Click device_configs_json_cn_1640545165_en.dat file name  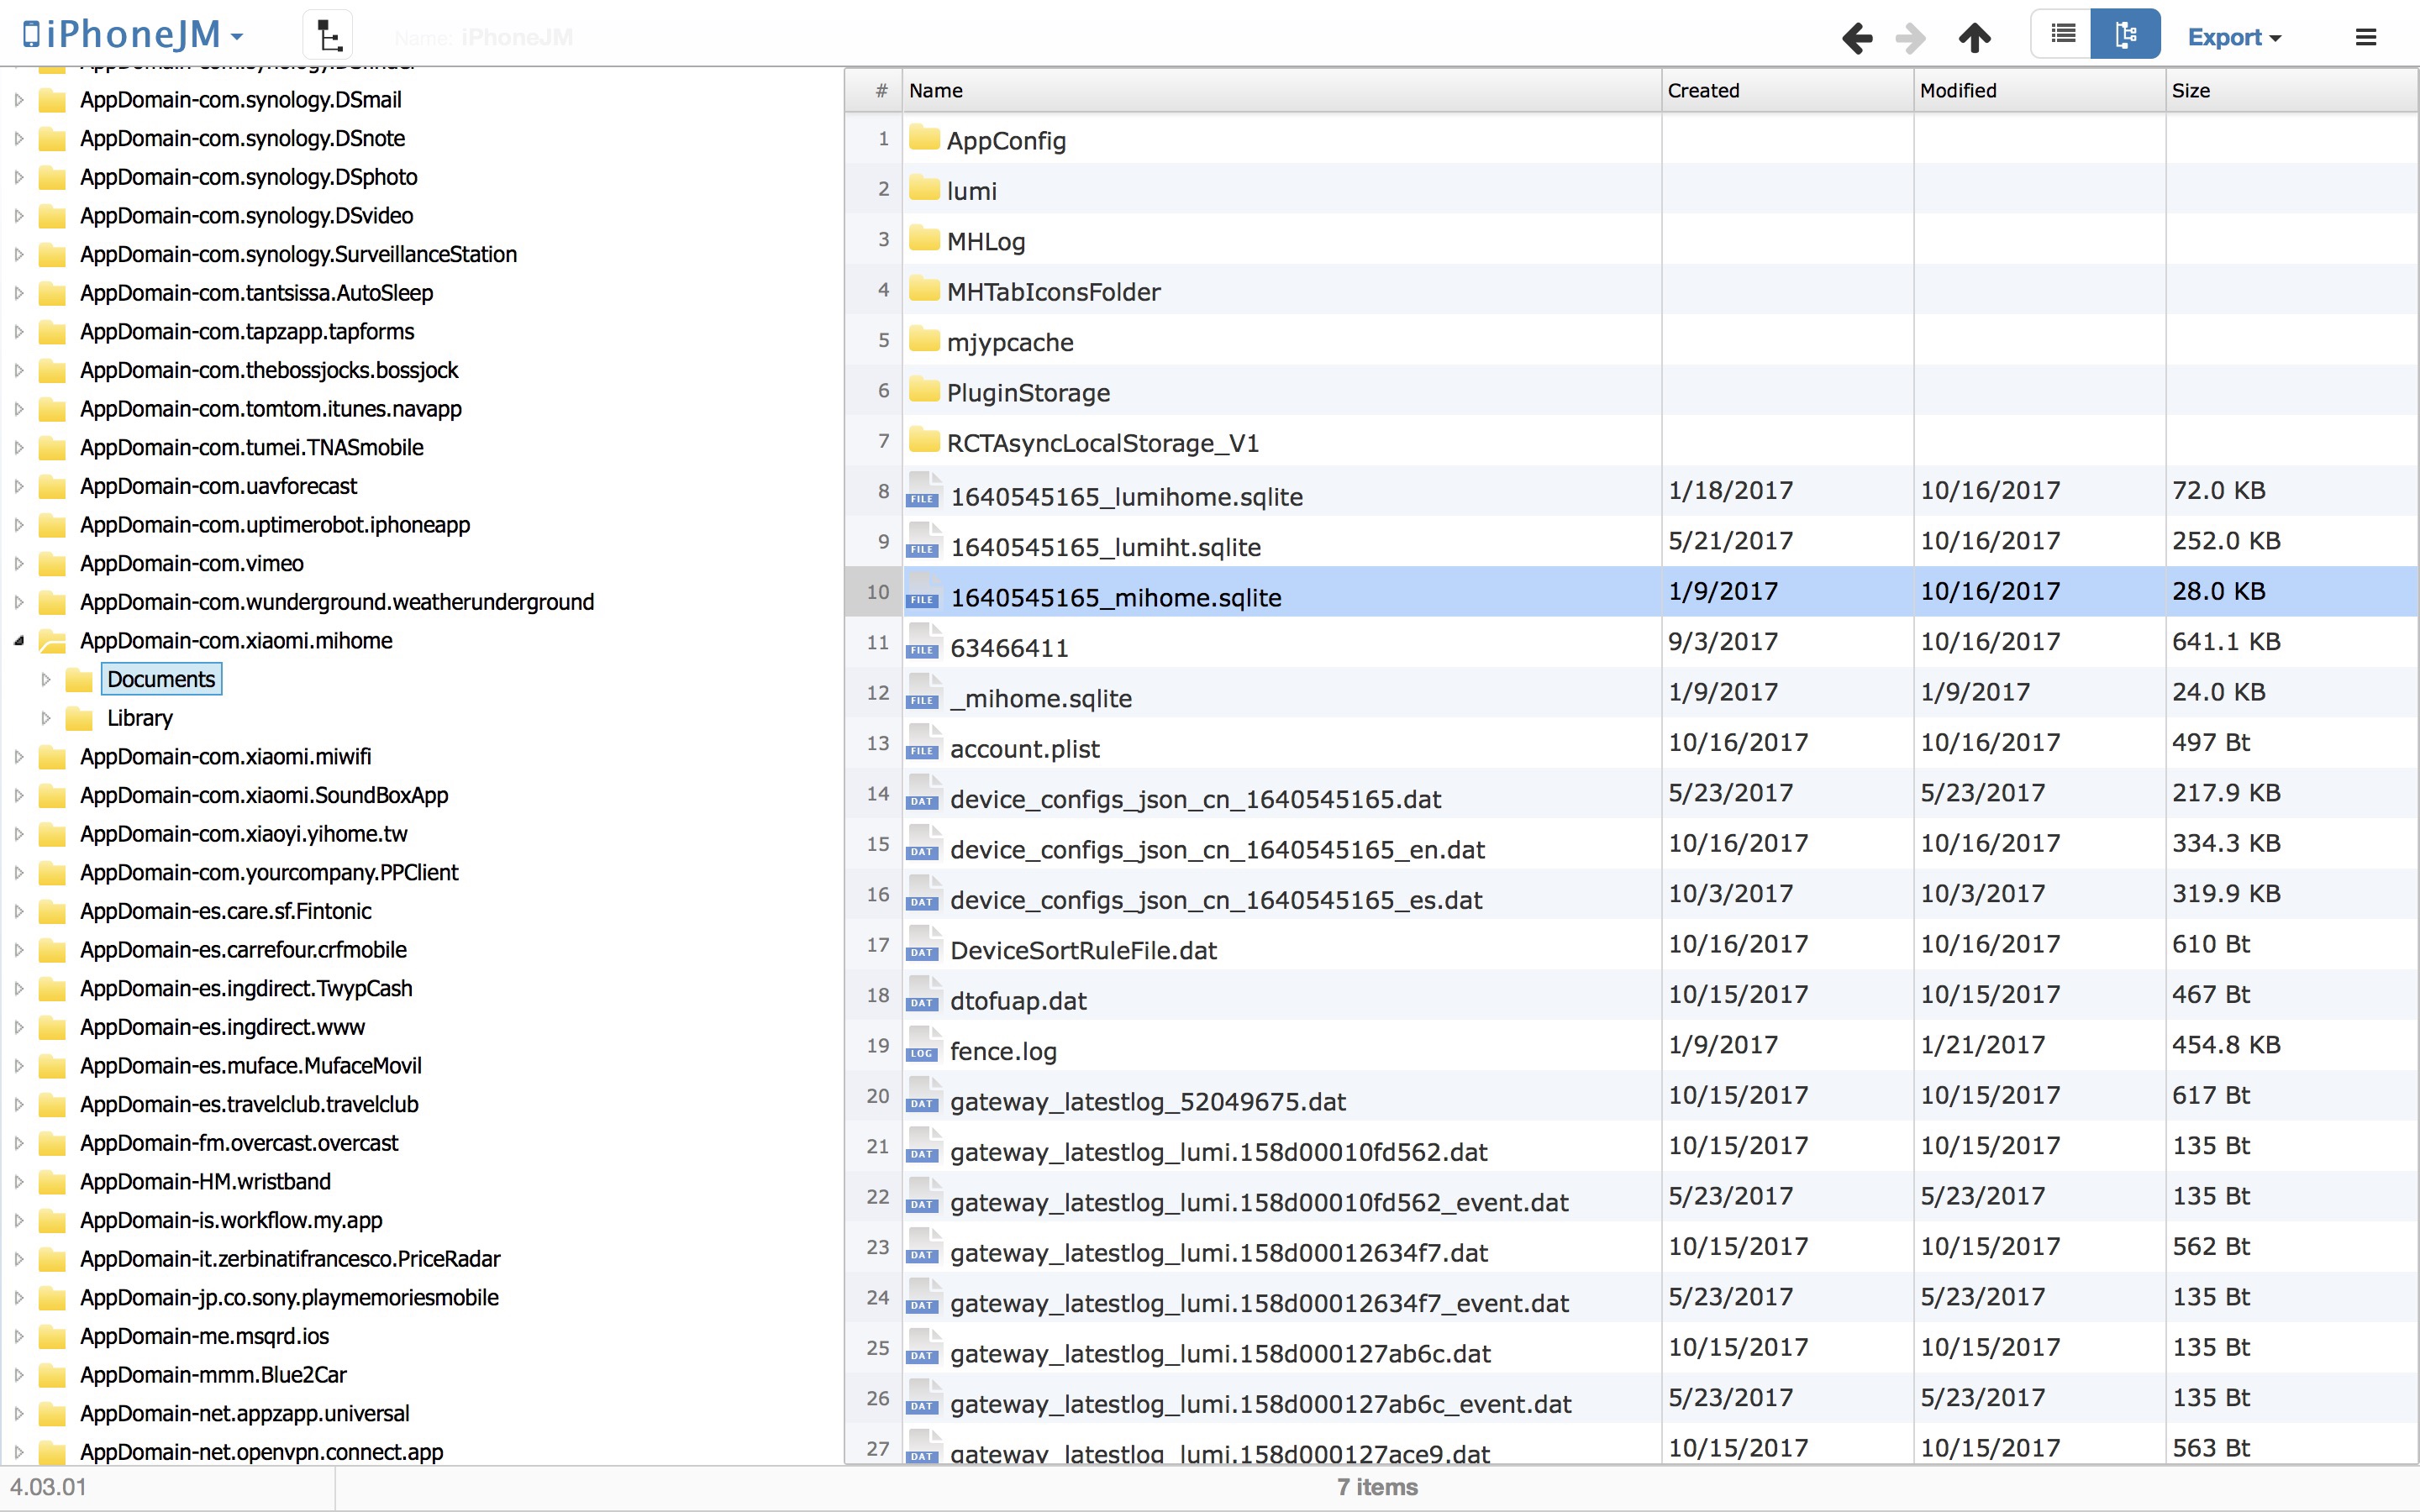[x=1217, y=849]
